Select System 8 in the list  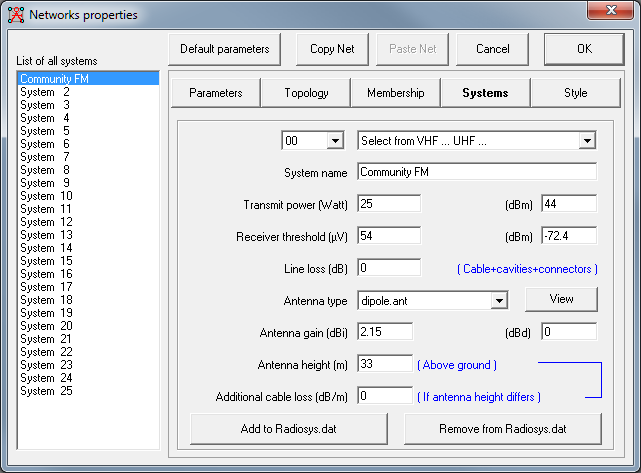tap(88, 170)
